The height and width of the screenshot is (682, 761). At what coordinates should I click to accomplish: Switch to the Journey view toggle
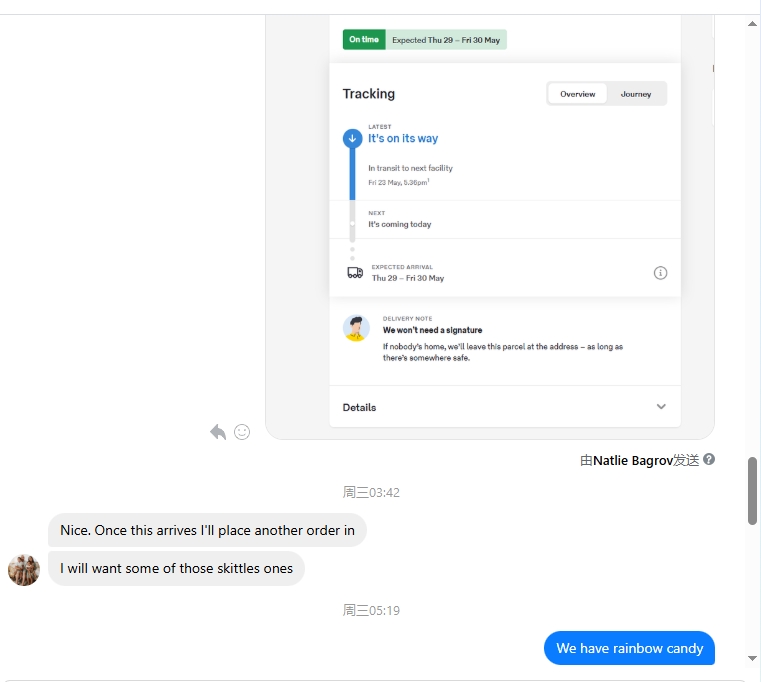(x=636, y=94)
